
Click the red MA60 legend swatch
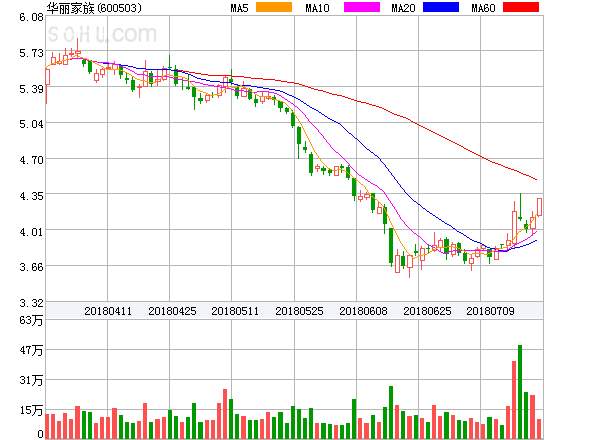tap(521, 7)
